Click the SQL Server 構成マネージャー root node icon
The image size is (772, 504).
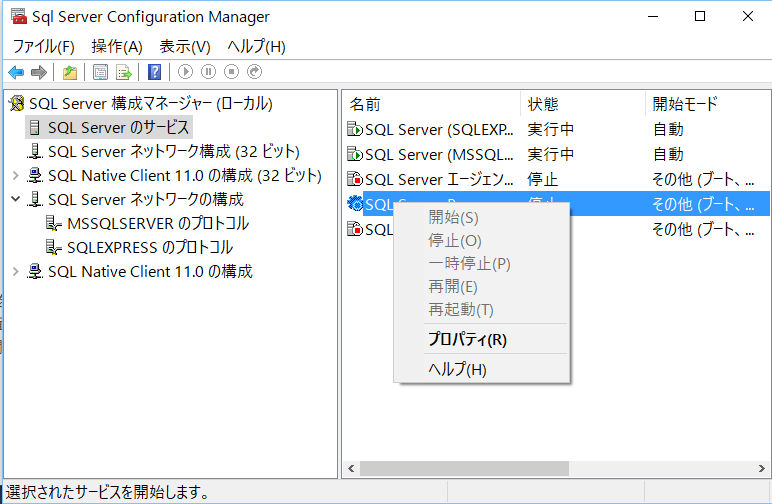pyautogui.click(x=17, y=103)
